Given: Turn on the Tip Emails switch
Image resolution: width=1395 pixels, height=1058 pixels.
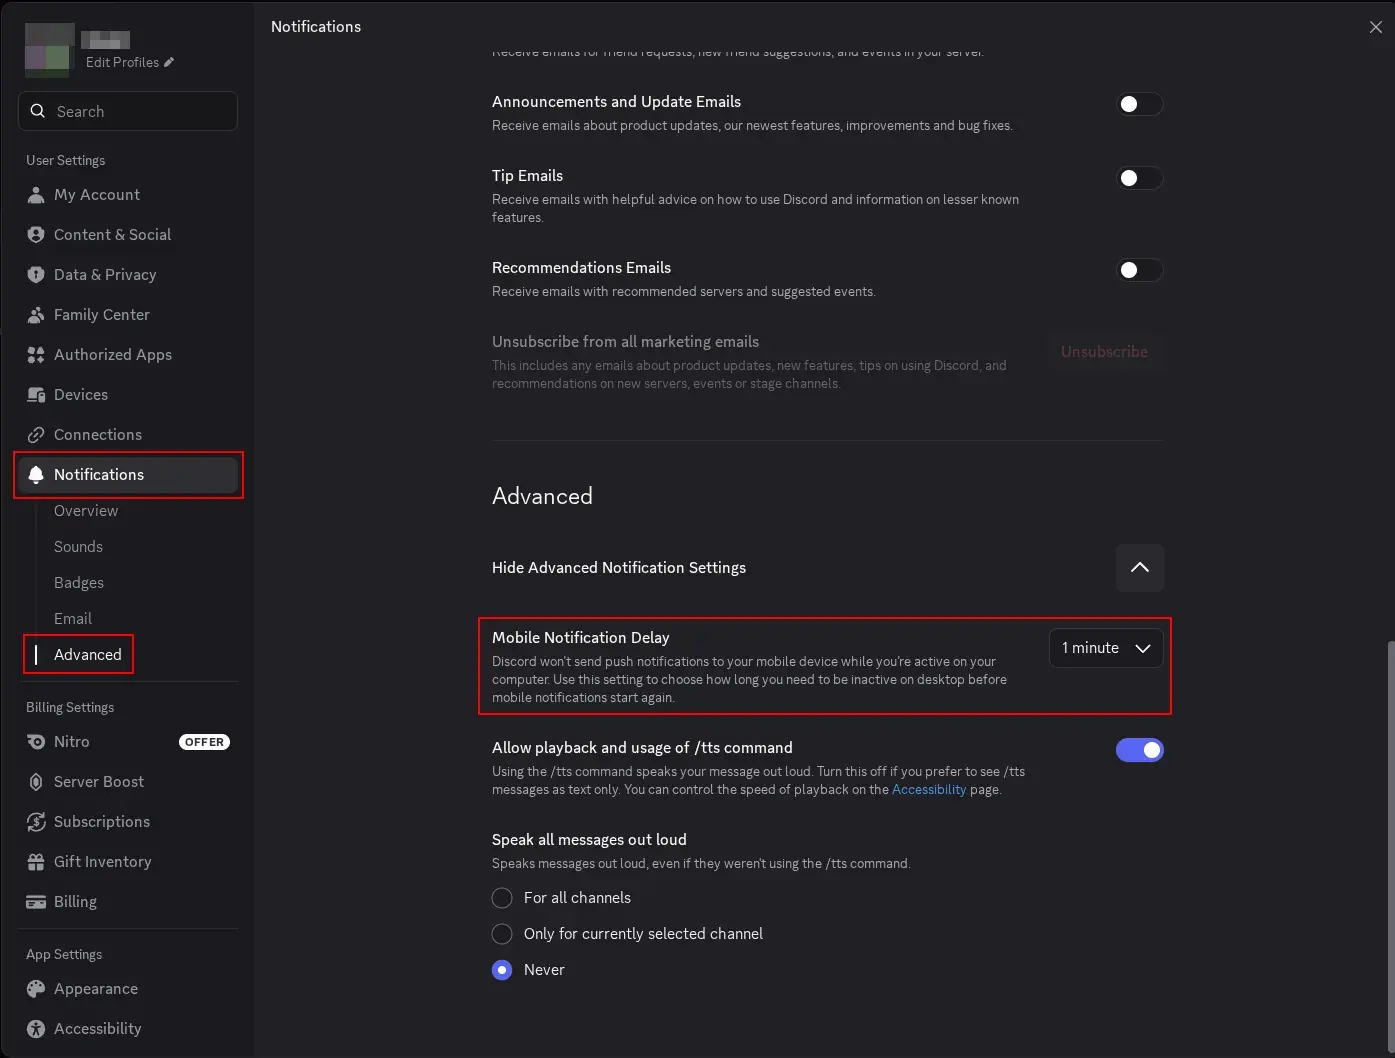Looking at the screenshot, I should [1140, 178].
